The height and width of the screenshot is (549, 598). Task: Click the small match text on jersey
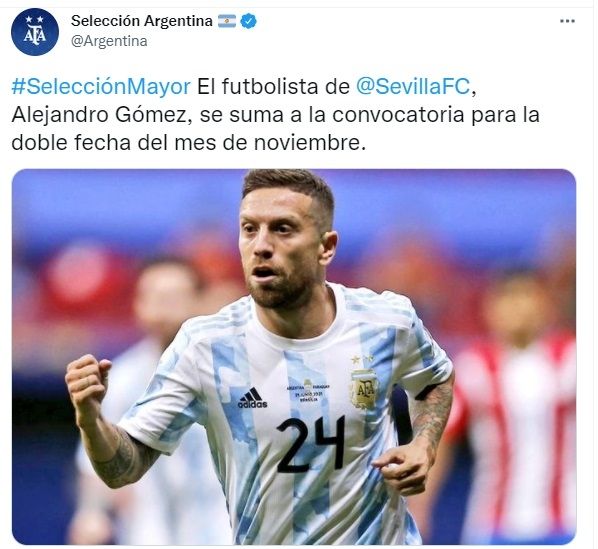point(308,393)
